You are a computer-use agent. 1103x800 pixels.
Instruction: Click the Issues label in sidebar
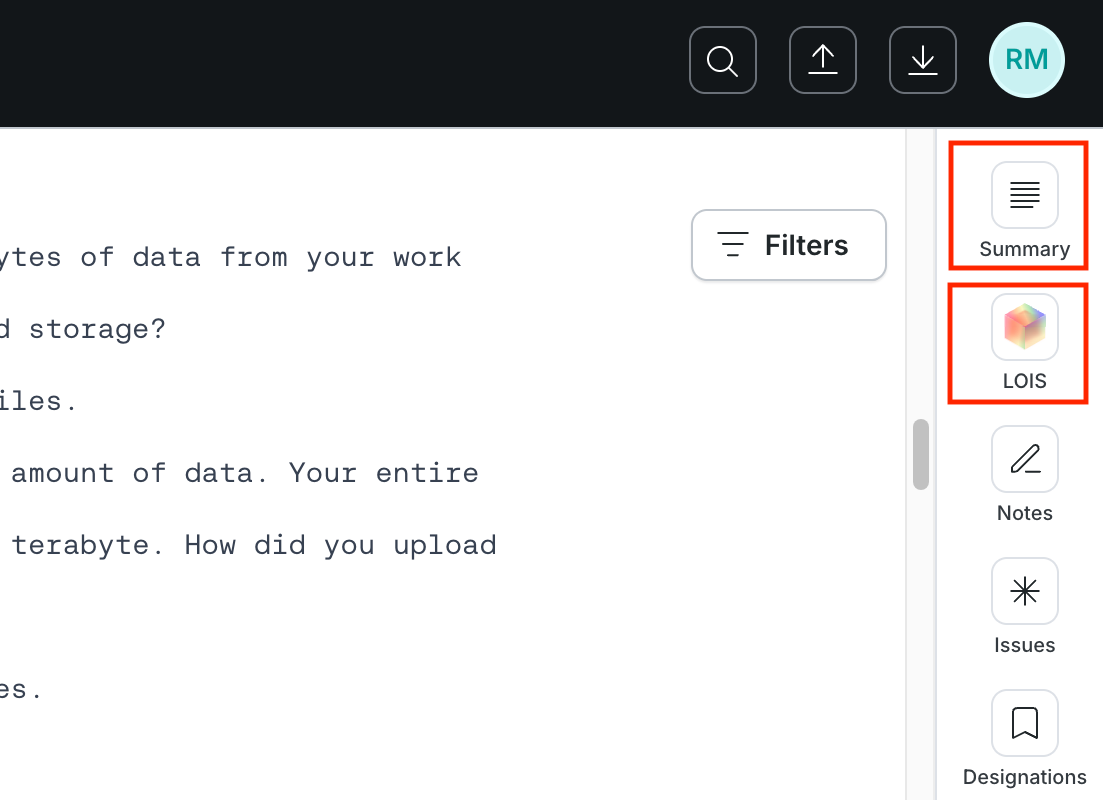[1024, 645]
